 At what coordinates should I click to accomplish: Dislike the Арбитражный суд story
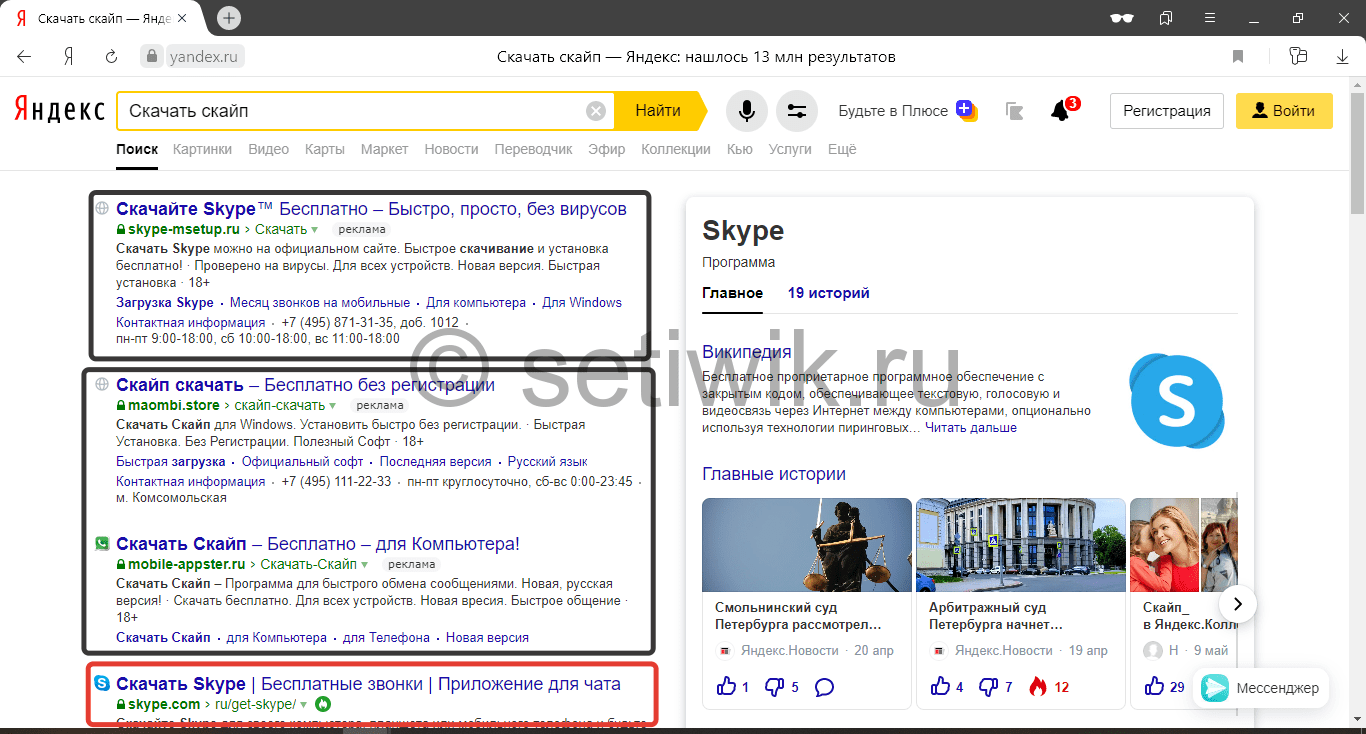click(987, 687)
